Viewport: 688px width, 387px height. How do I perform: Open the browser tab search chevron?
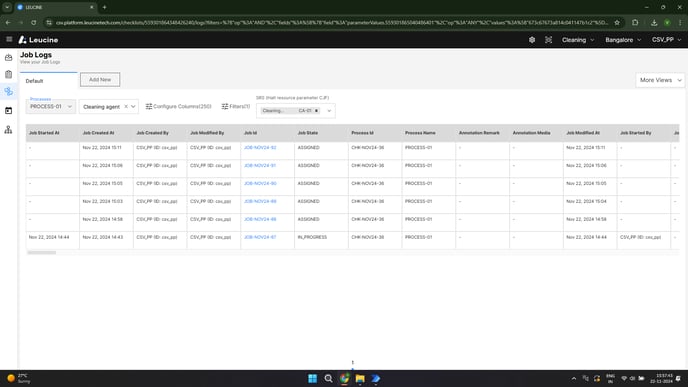[x=7, y=7]
